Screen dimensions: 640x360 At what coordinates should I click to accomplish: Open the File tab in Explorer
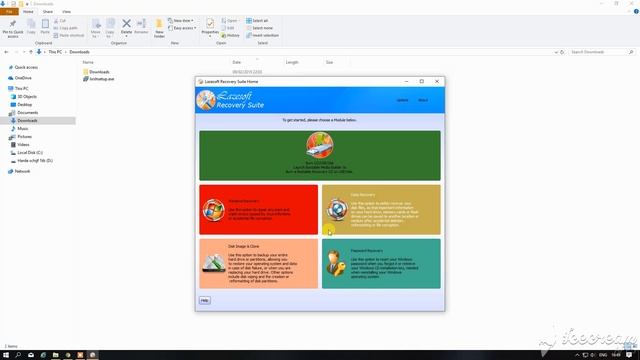[x=9, y=11]
